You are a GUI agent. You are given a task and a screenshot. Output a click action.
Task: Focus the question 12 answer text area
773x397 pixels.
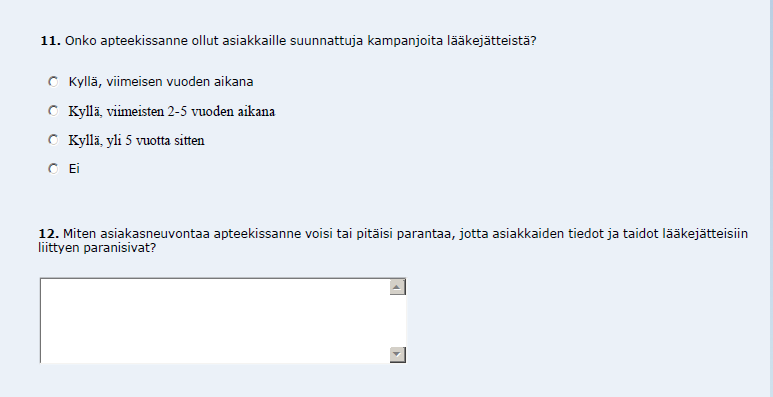215,321
